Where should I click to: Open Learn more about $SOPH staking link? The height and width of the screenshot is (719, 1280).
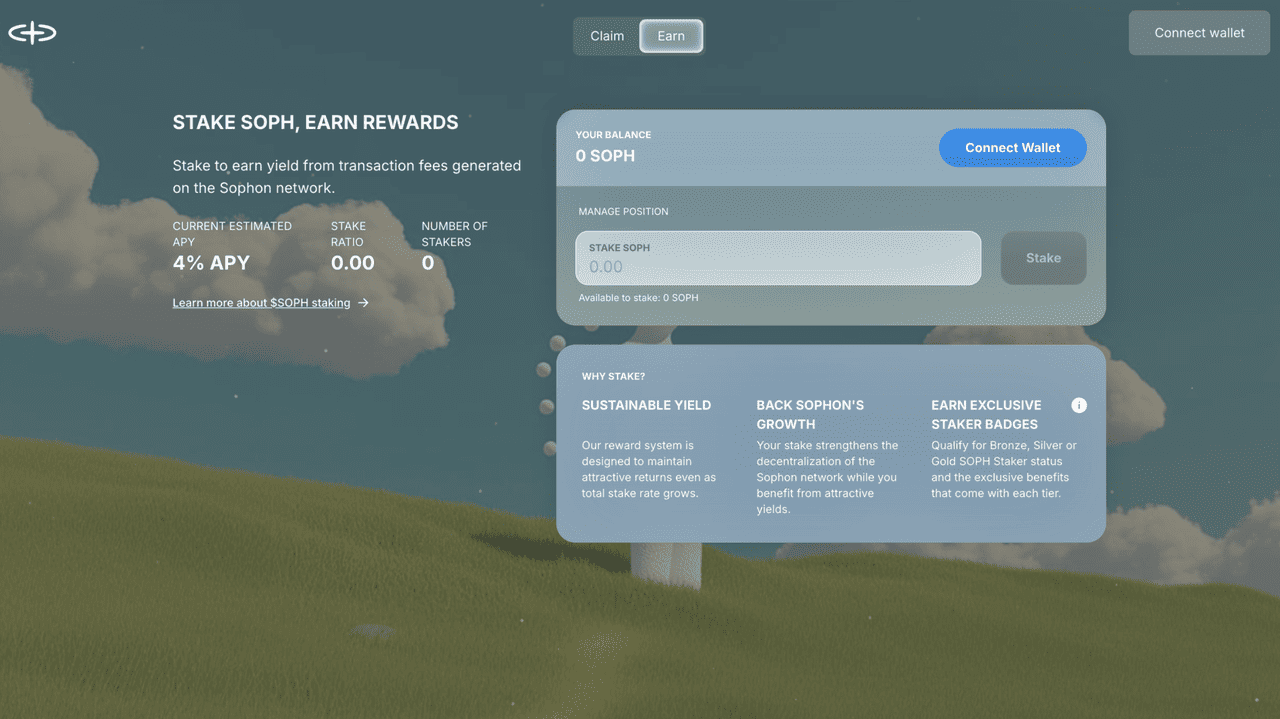pos(261,303)
